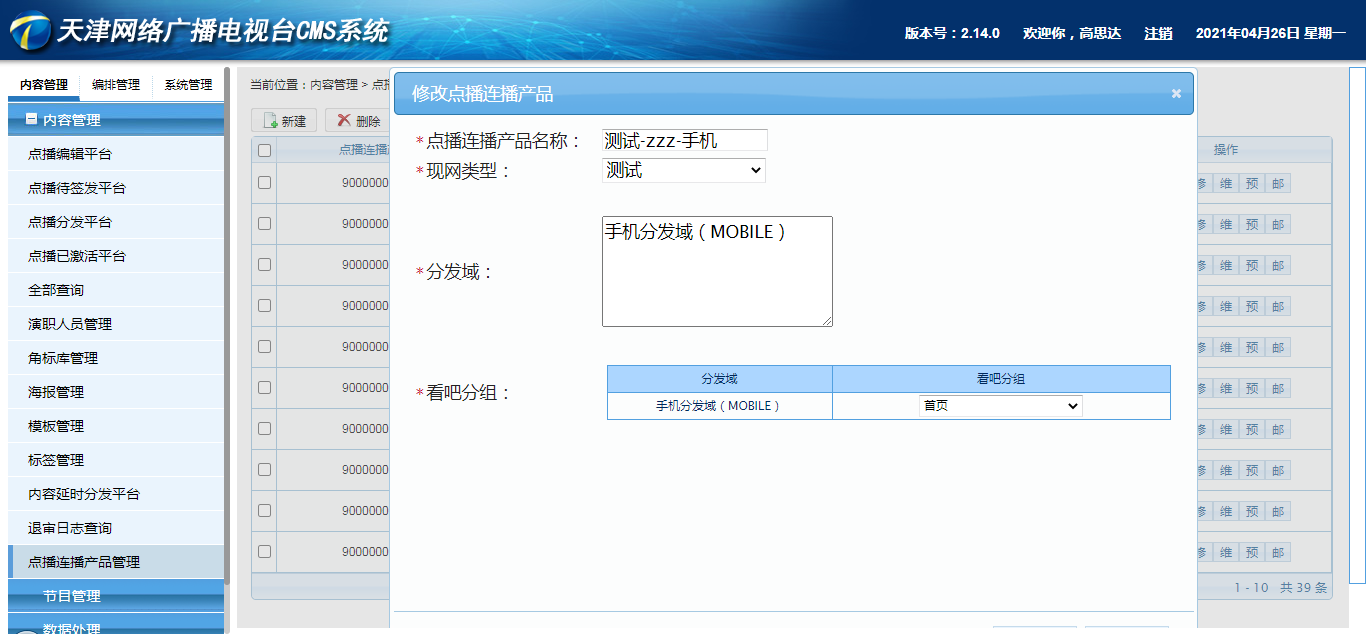The height and width of the screenshot is (634, 1366).
Task: Click the 邮 action icon in last row
Action: pos(1278,552)
